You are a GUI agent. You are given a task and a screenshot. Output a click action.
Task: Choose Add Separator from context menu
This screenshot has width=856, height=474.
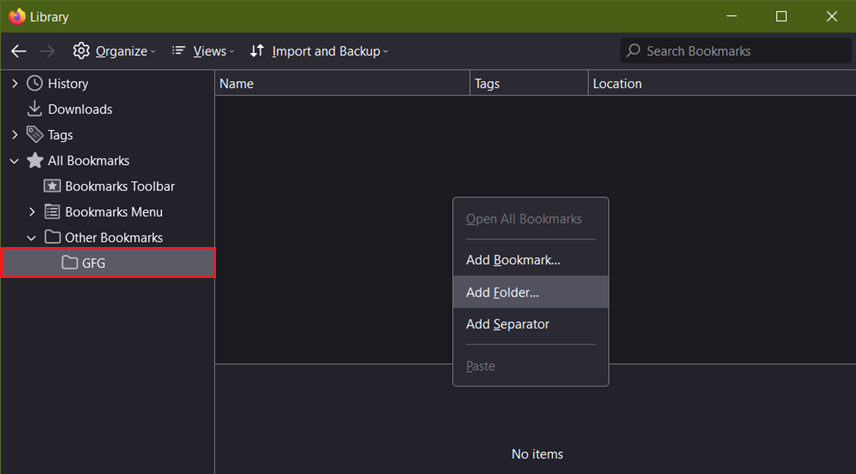531,324
